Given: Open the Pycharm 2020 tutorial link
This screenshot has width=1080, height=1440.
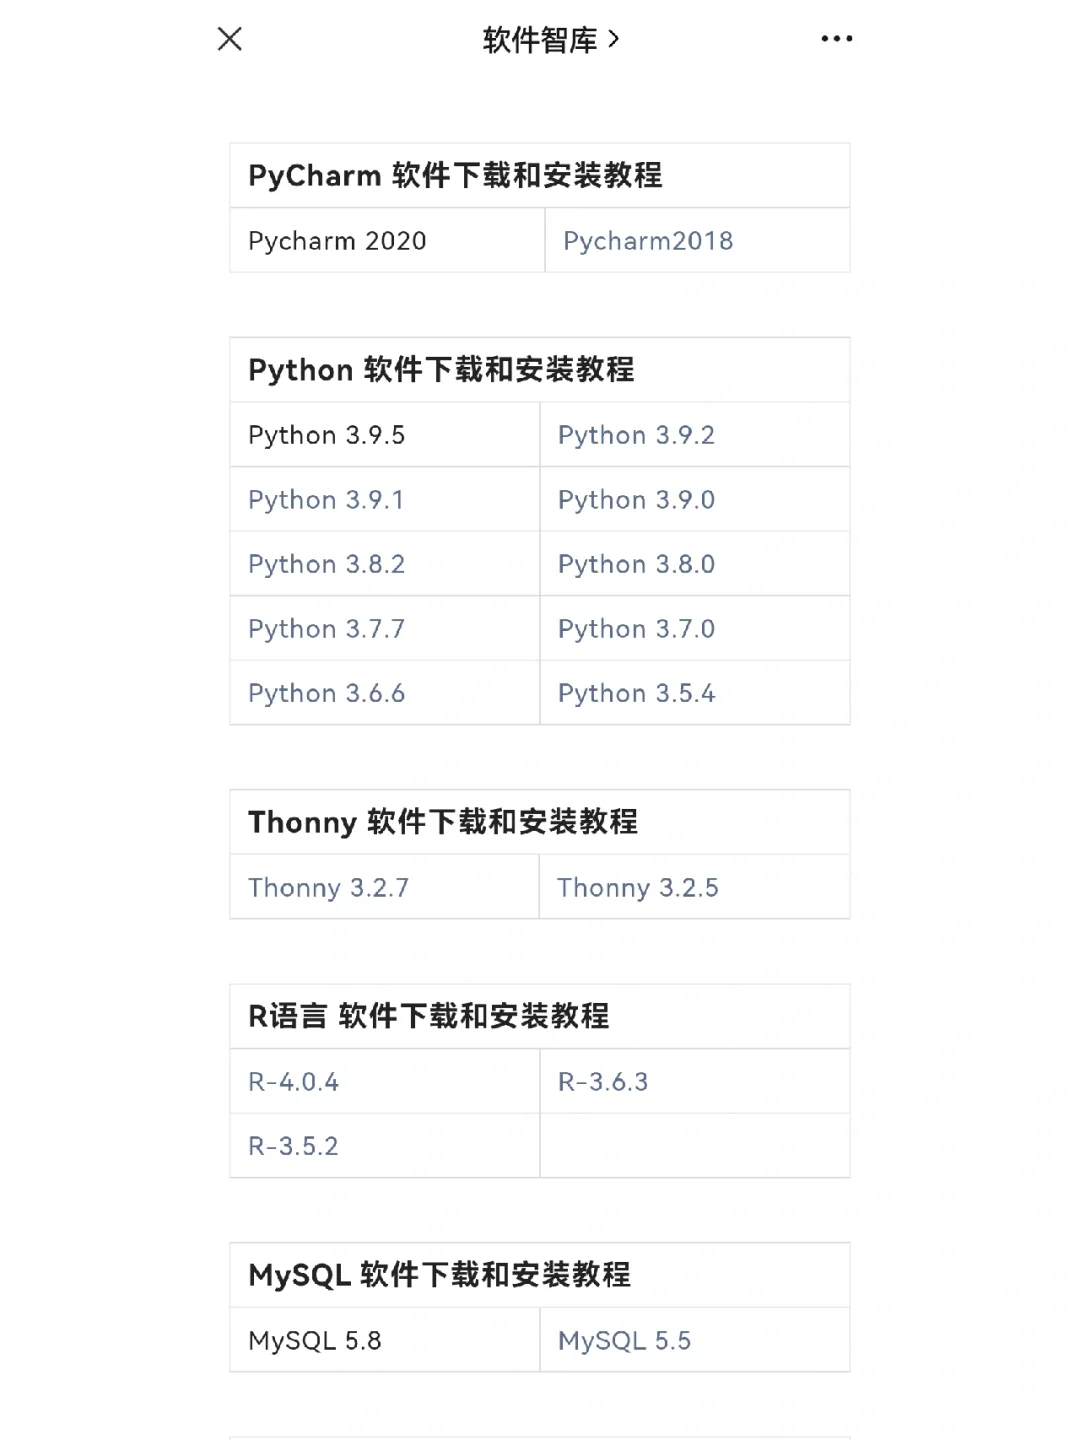Looking at the screenshot, I should pos(336,241).
